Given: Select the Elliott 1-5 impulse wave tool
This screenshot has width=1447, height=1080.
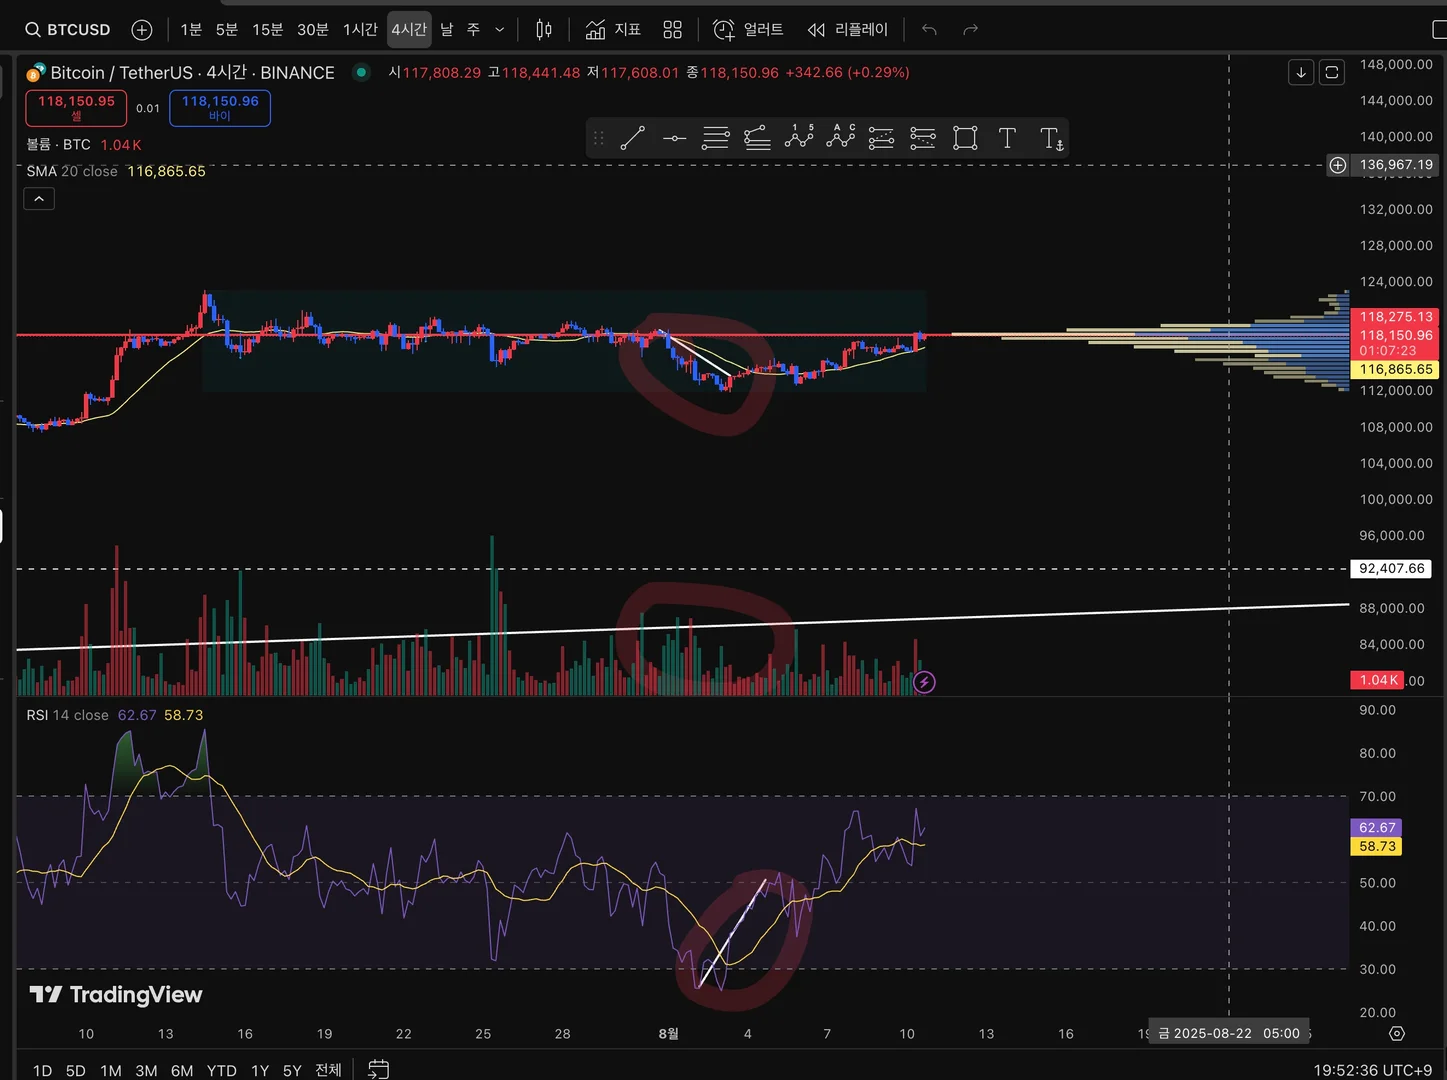Looking at the screenshot, I should [799, 137].
